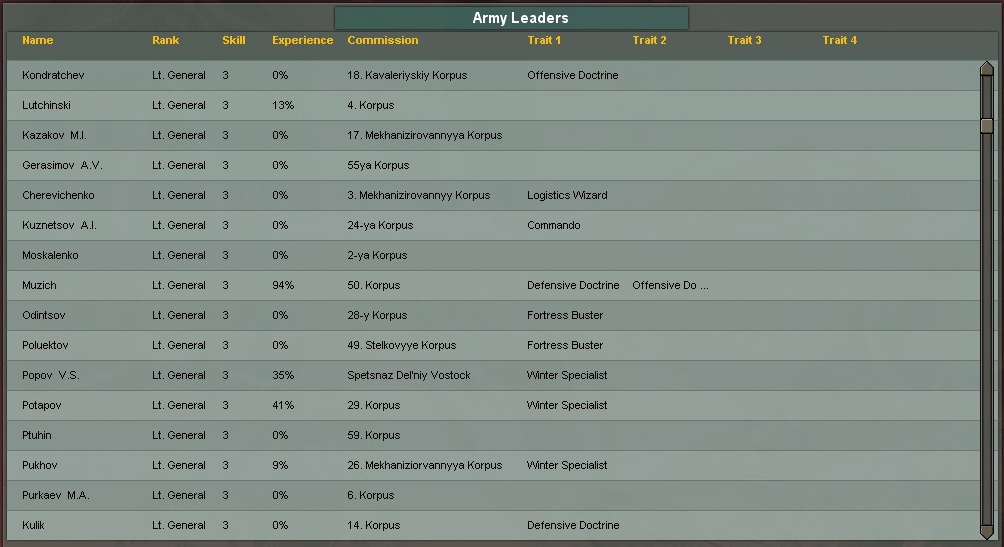Click the scroll up arrow of the leader list
The width and height of the screenshot is (1004, 547).
click(x=986, y=69)
